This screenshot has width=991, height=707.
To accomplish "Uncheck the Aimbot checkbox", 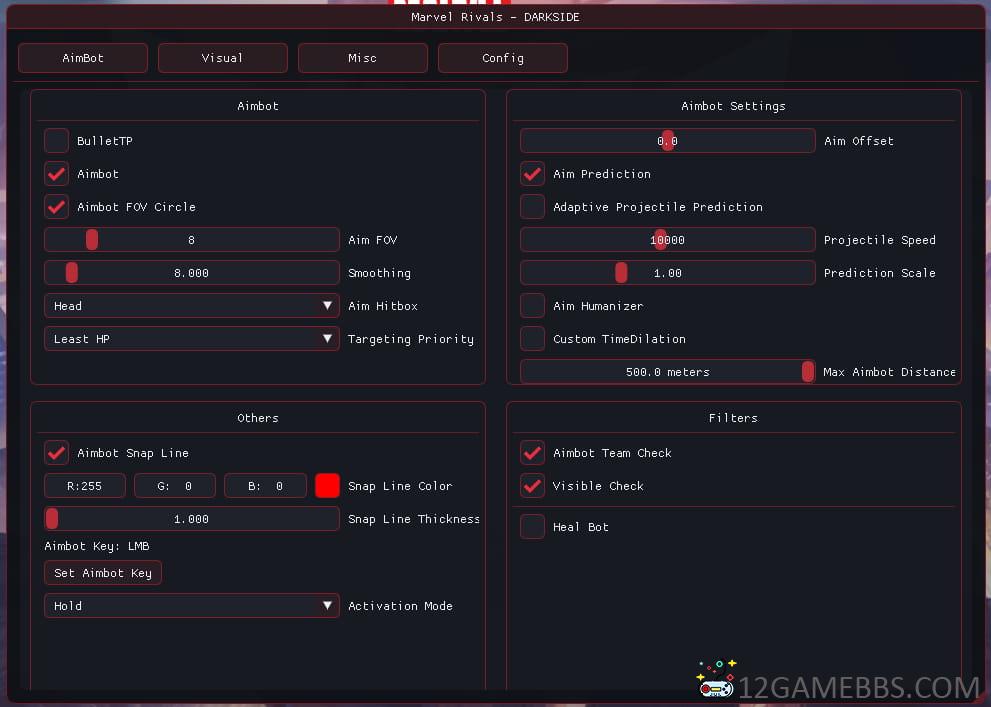I will 56,174.
